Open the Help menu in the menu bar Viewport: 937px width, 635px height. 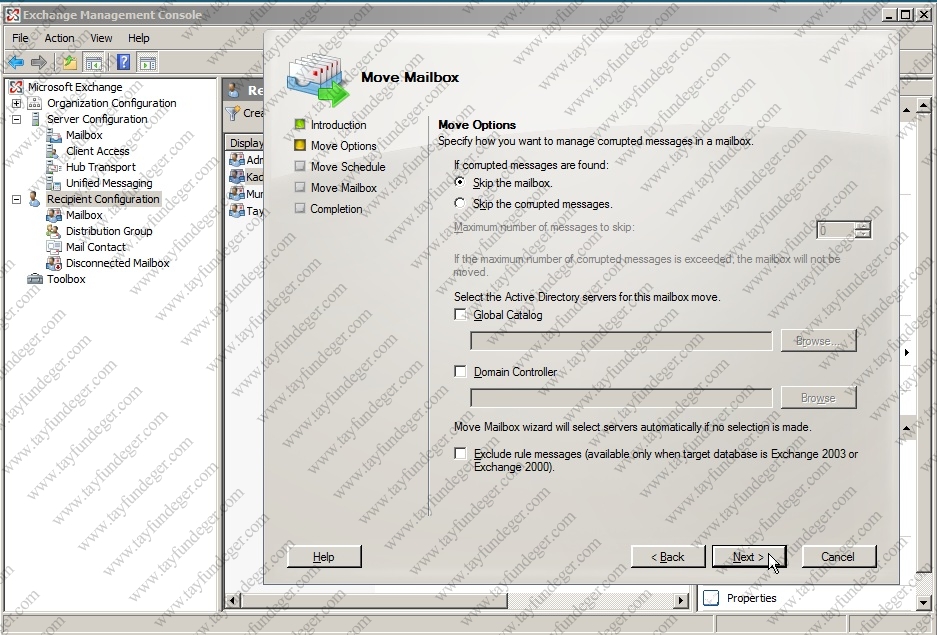coord(139,38)
